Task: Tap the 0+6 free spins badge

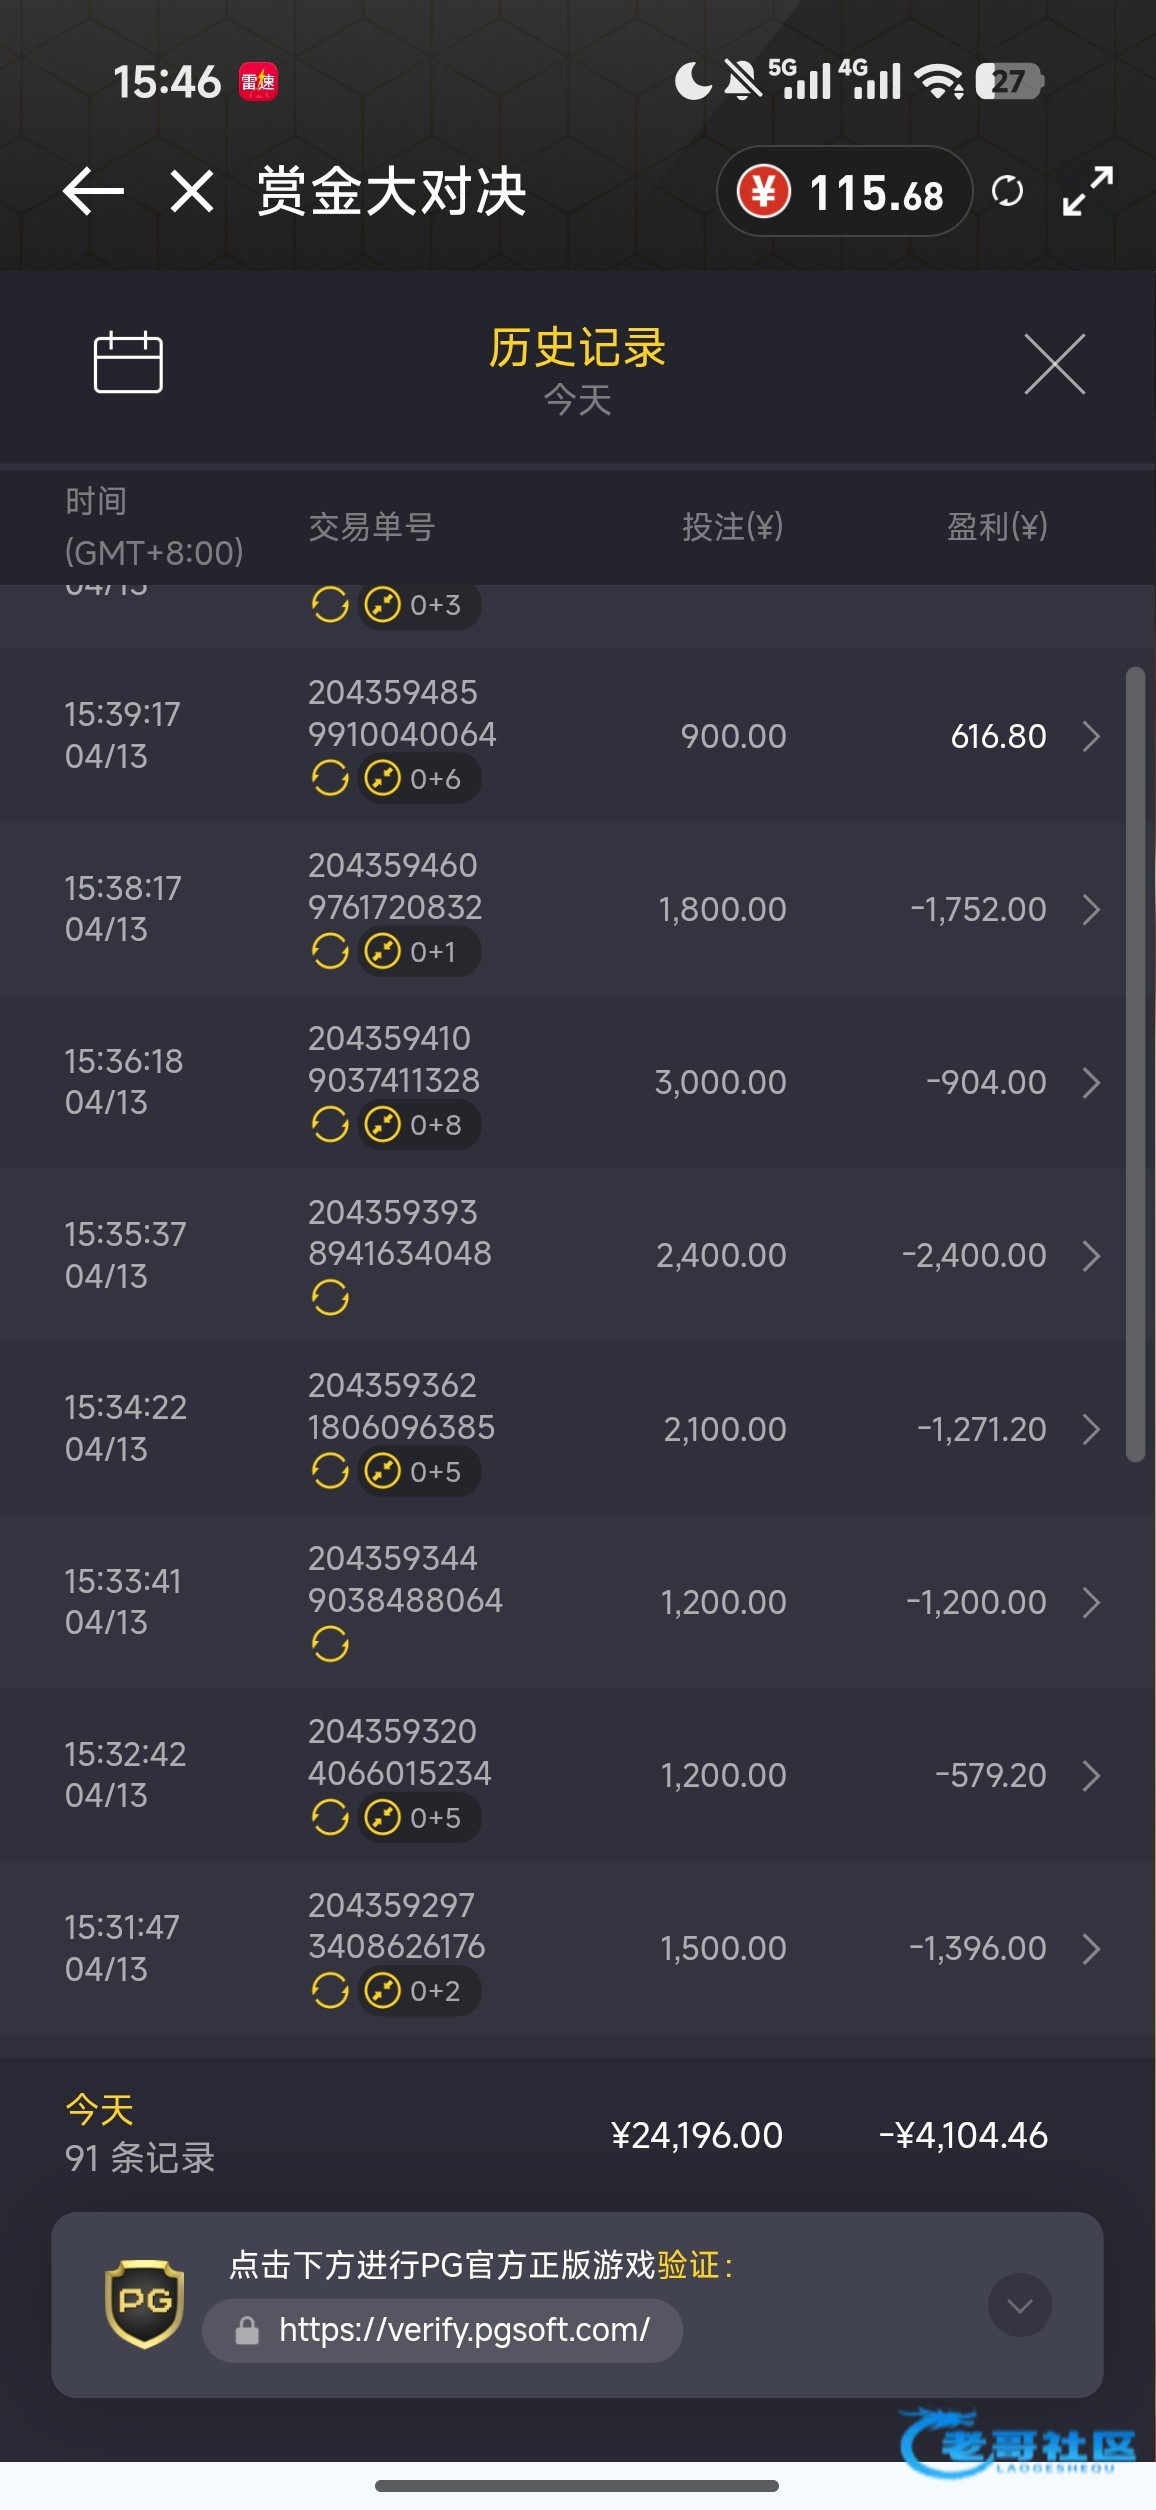Action: click(x=420, y=778)
